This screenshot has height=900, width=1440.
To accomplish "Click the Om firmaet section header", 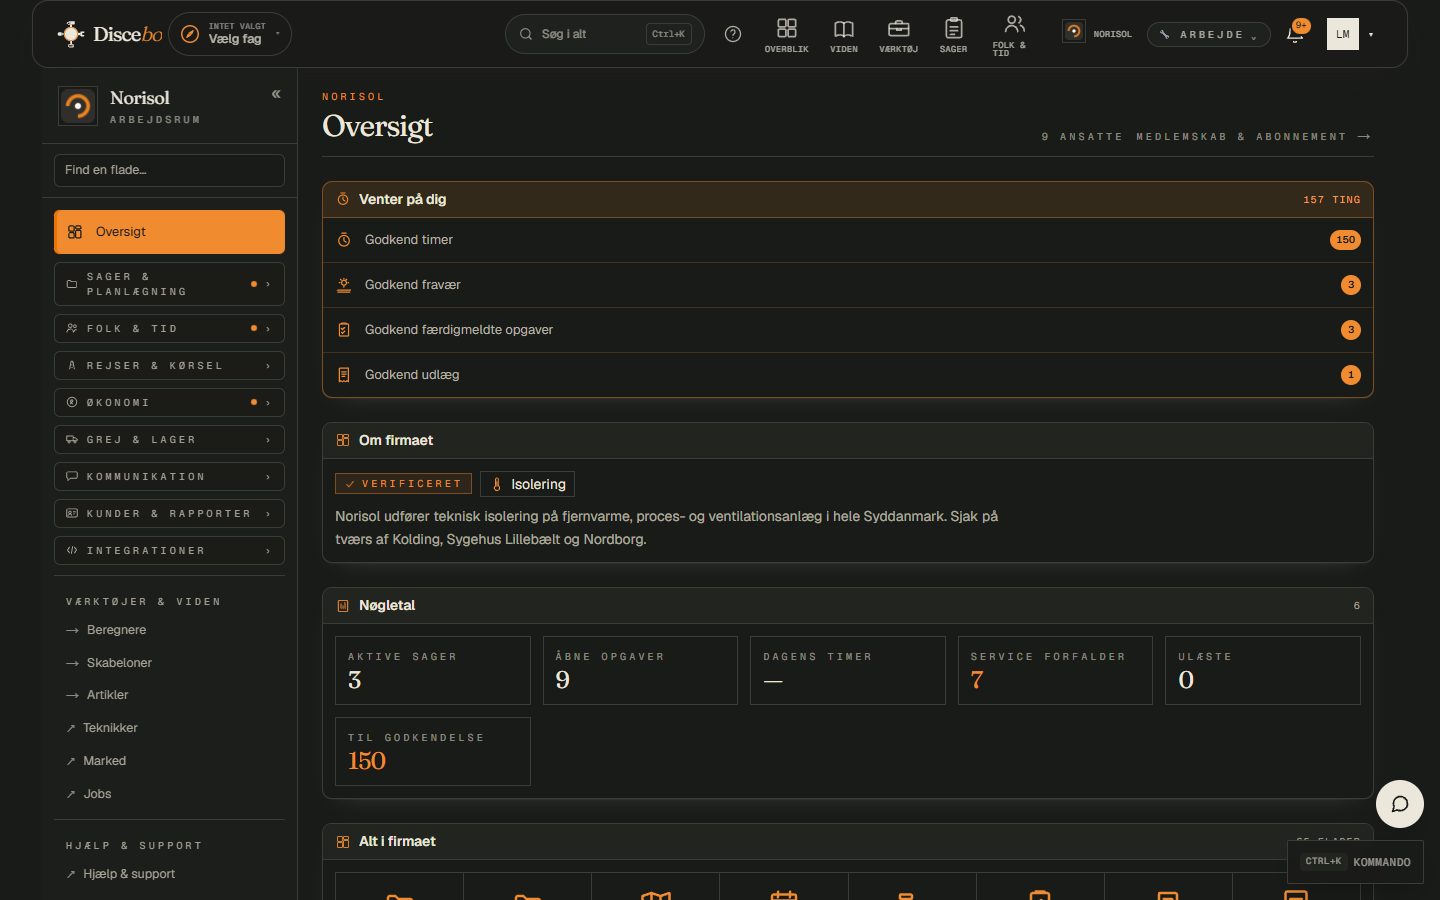I will point(848,441).
